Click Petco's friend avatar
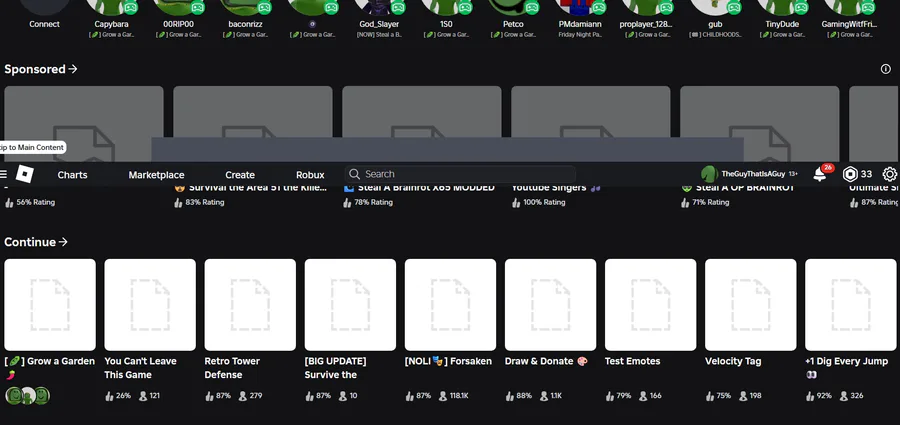This screenshot has height=425, width=900. click(513, 7)
